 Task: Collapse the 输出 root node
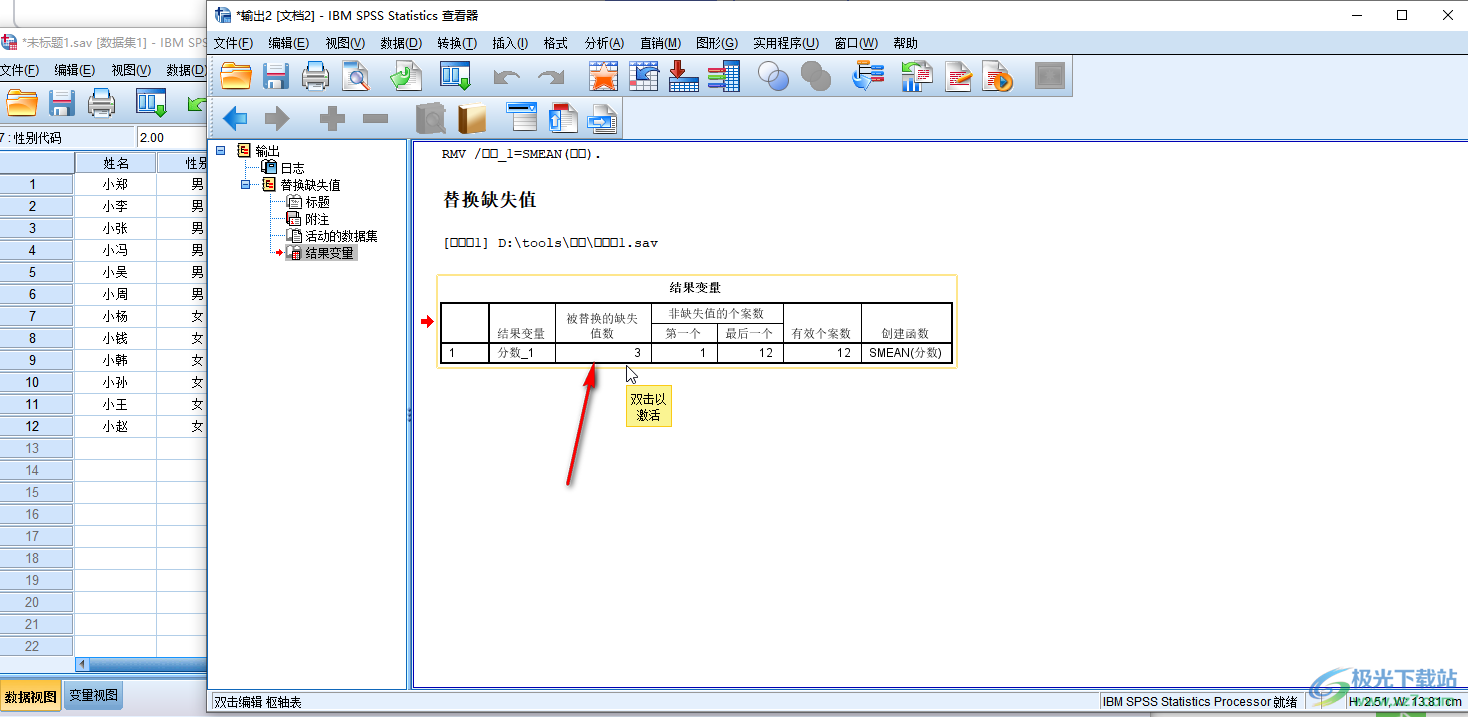click(x=221, y=150)
